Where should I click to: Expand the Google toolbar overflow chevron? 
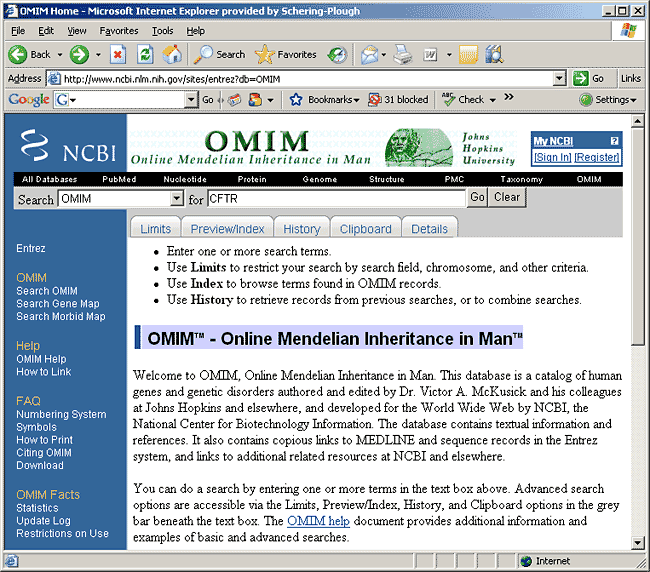509,97
